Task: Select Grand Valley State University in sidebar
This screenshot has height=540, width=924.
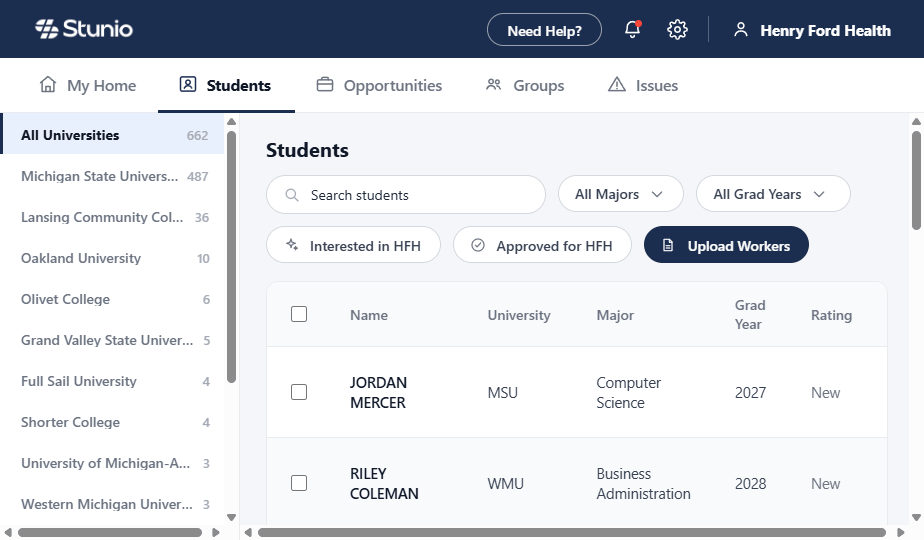Action: click(112, 340)
